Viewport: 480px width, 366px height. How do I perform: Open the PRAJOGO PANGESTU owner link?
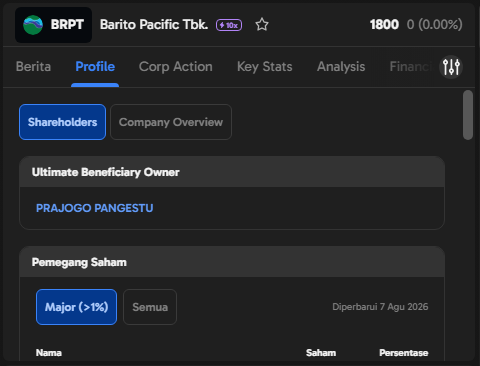point(95,208)
